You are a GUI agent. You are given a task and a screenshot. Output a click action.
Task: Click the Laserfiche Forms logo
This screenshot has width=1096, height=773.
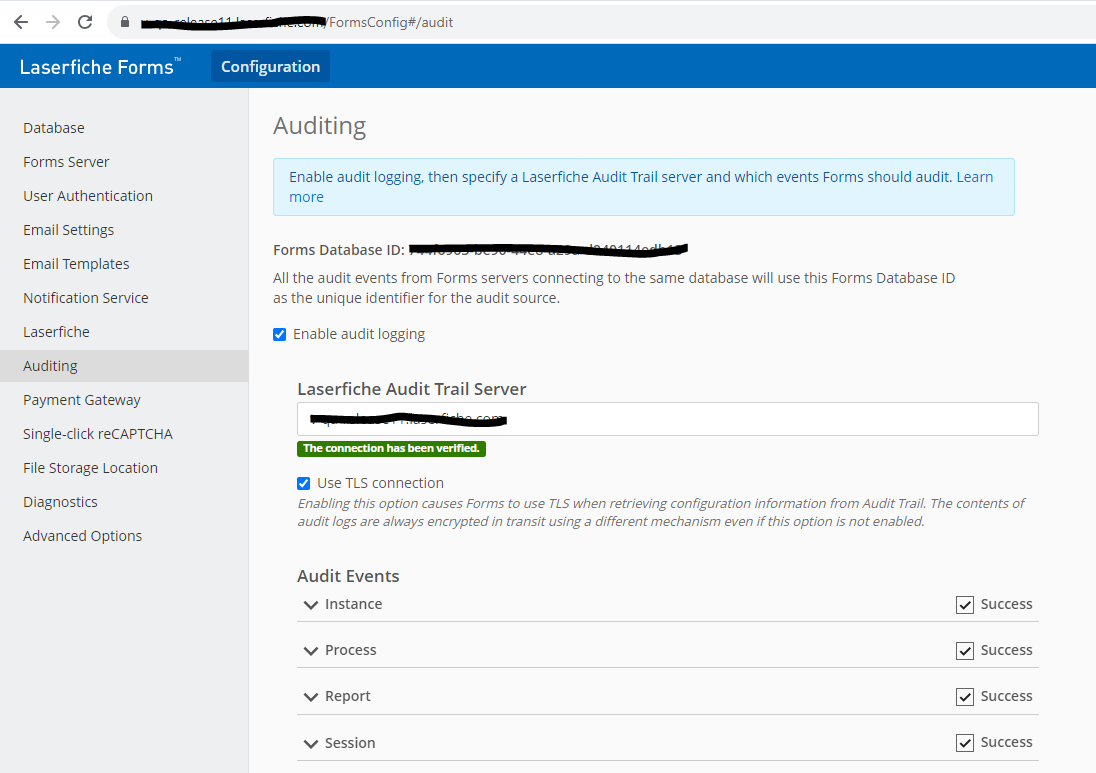point(100,66)
